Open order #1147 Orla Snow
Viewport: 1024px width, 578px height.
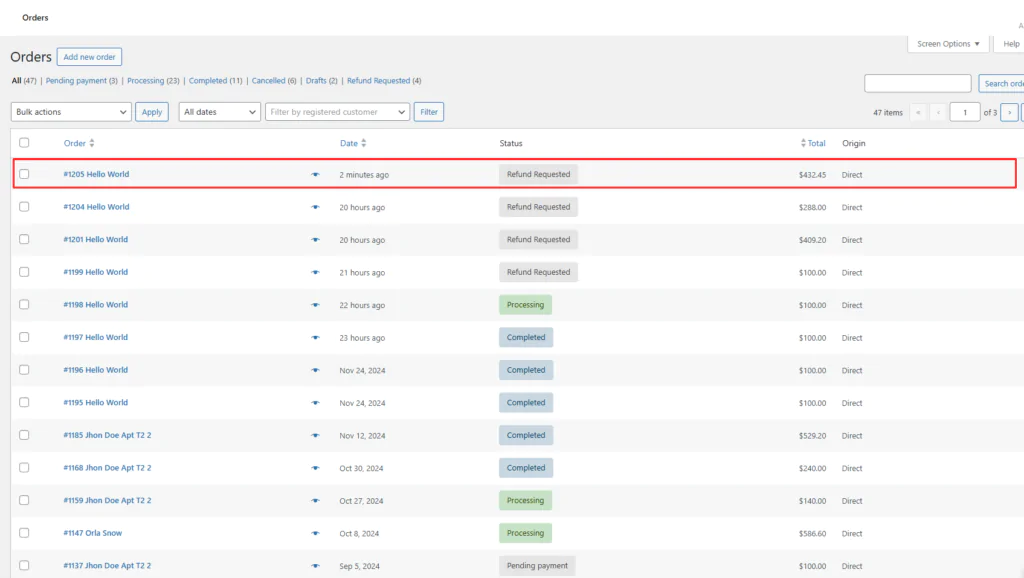point(93,533)
